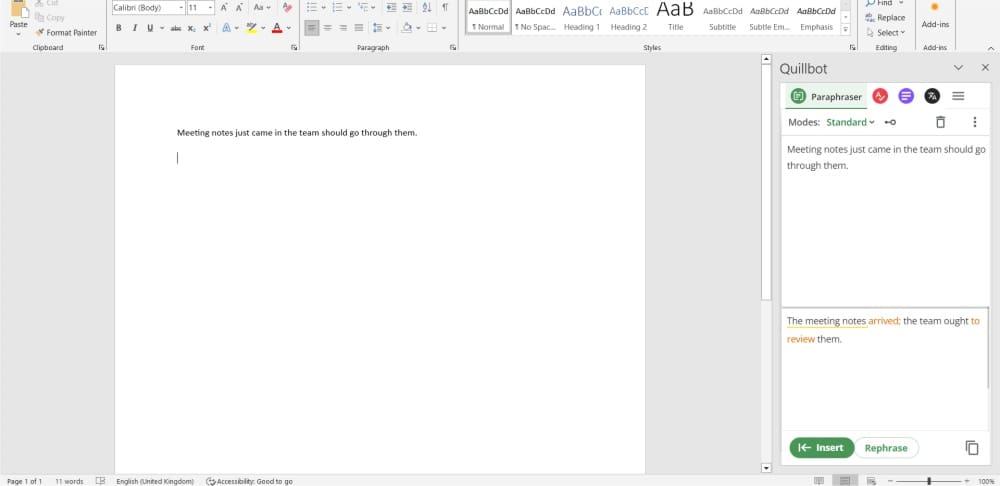Increase font size with grow button

[x=224, y=8]
